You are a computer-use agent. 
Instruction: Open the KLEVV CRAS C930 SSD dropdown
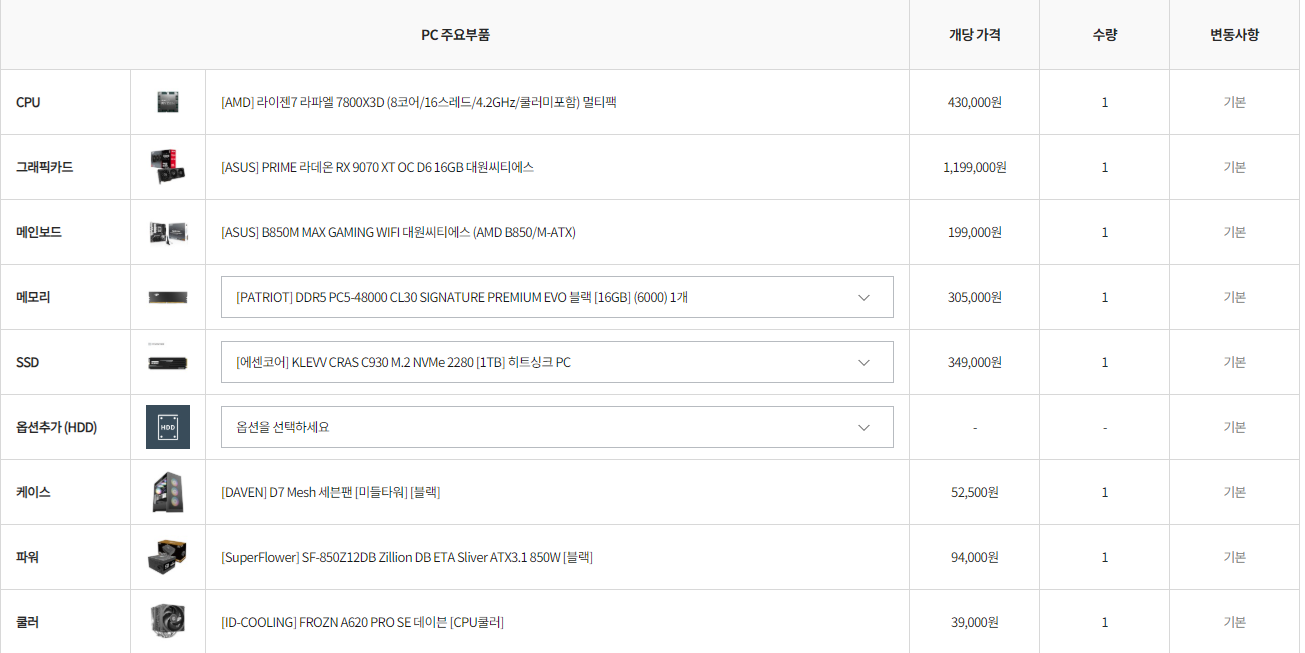(x=557, y=362)
